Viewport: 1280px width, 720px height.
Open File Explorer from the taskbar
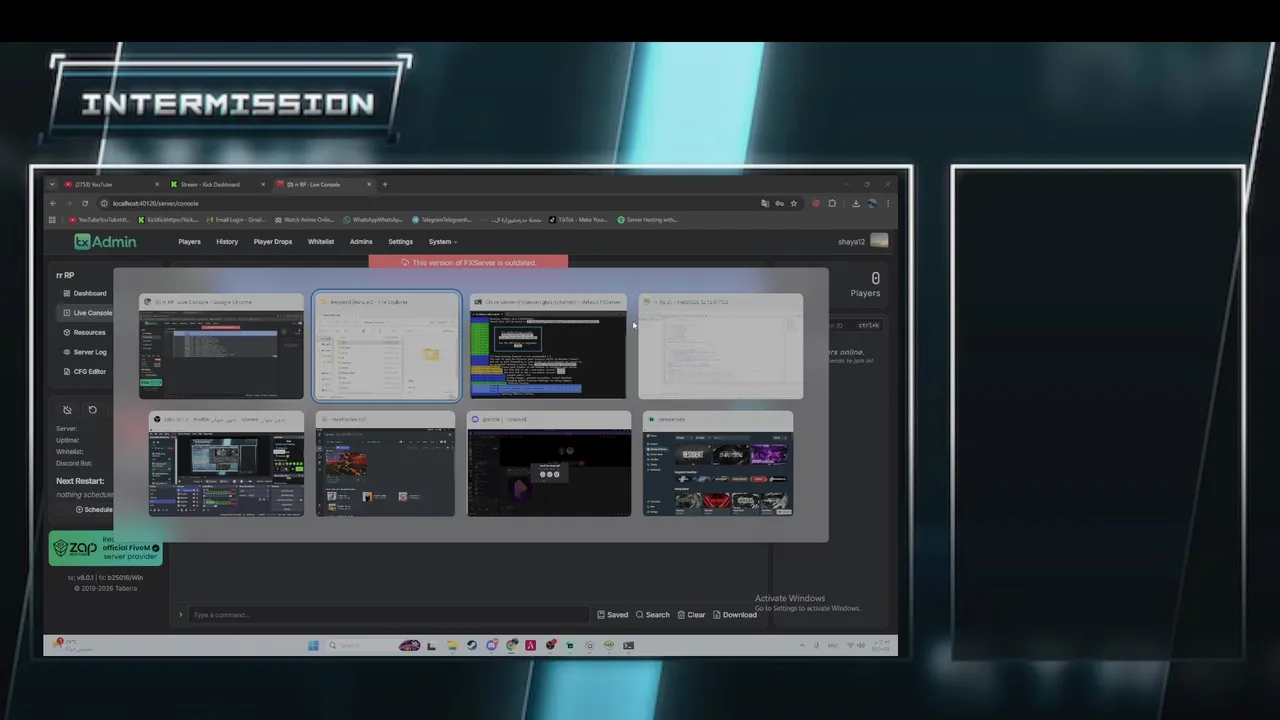(452, 646)
